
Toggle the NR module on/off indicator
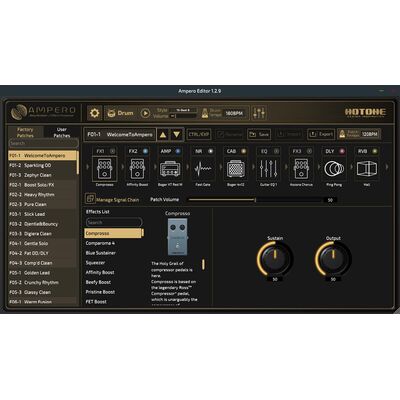pyautogui.click(x=211, y=151)
